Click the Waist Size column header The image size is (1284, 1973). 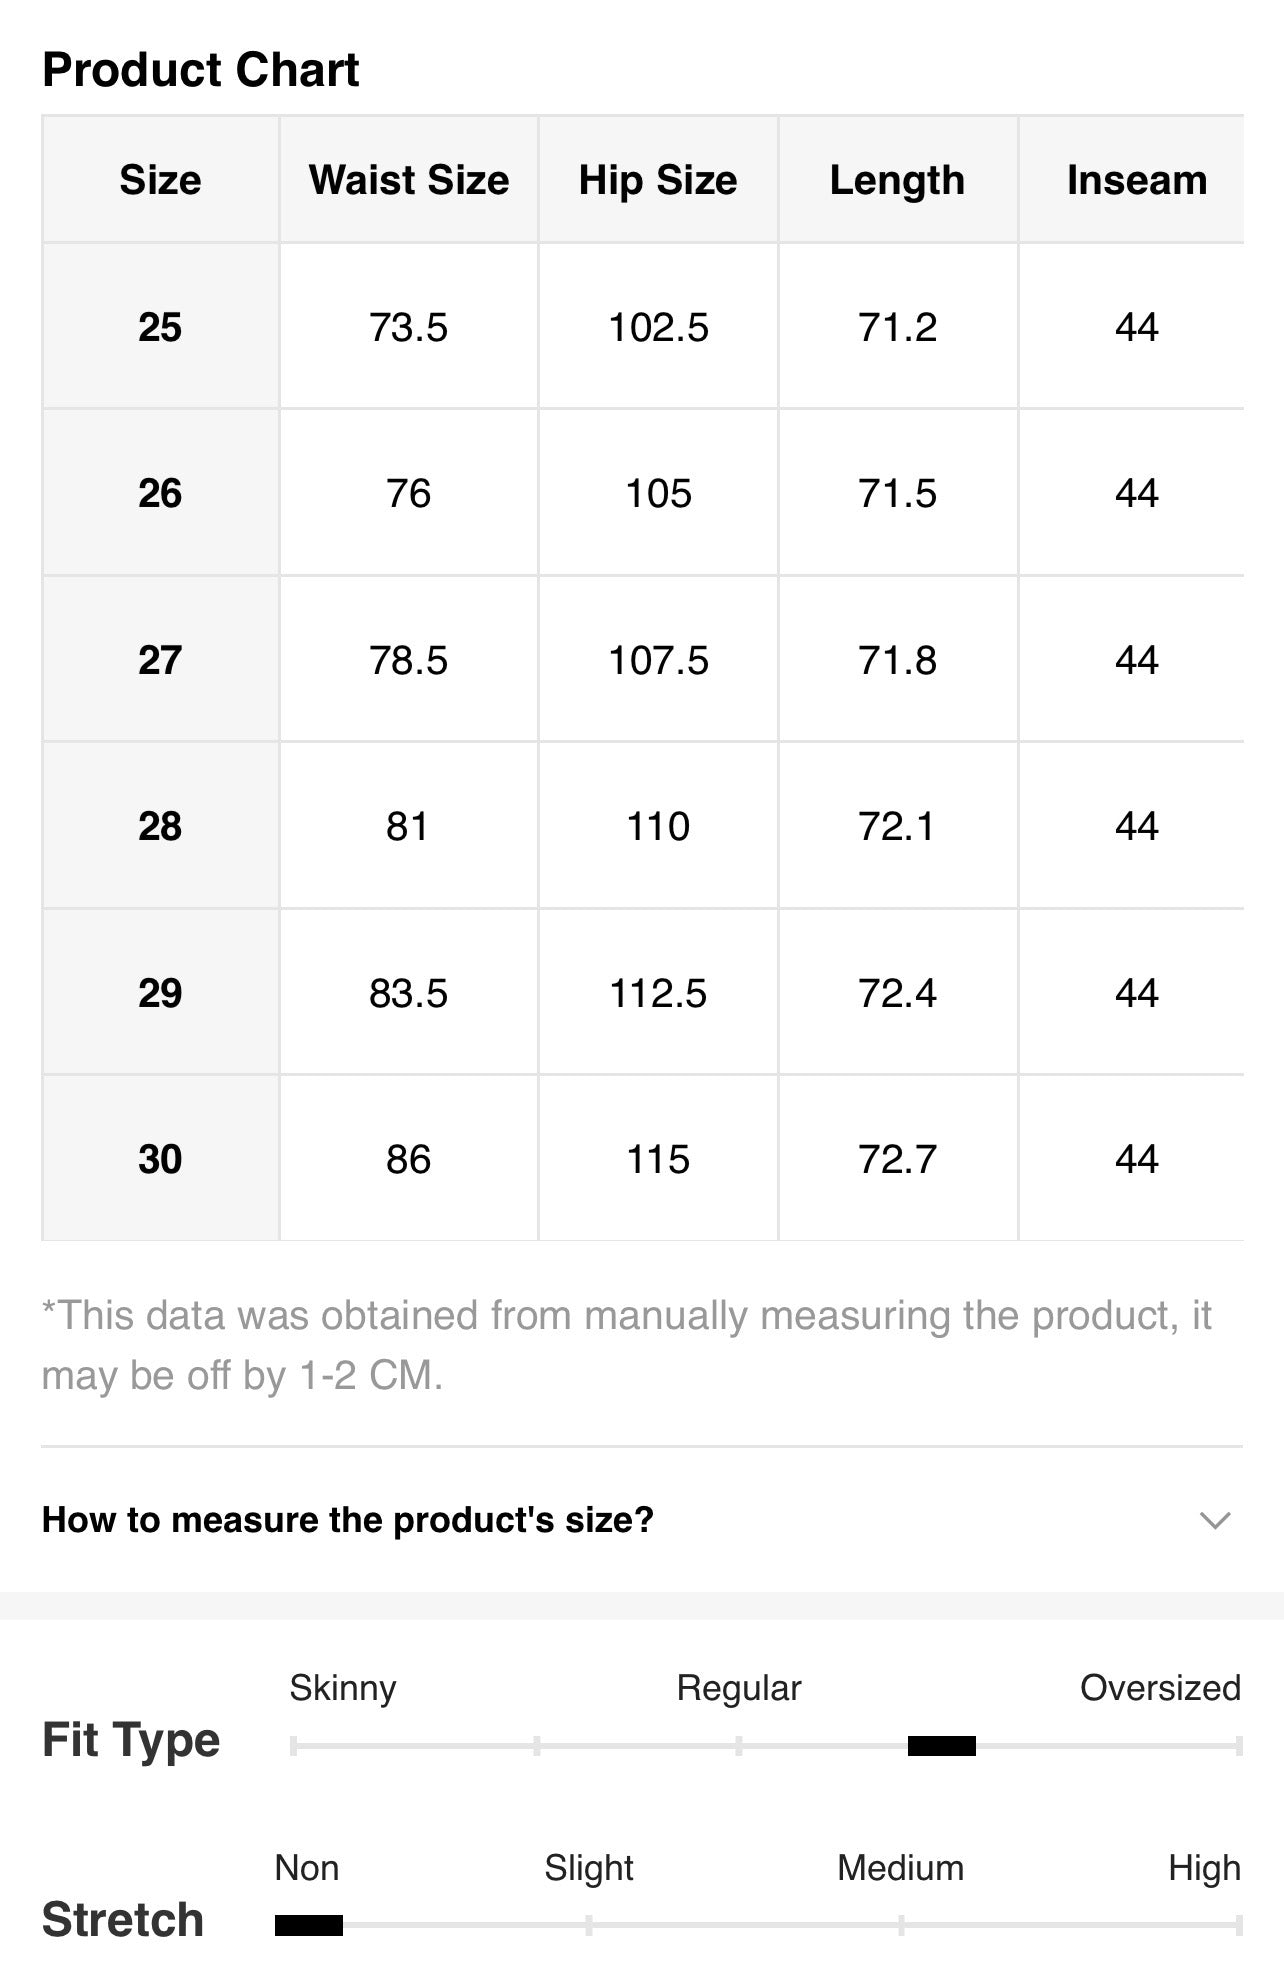pos(409,180)
